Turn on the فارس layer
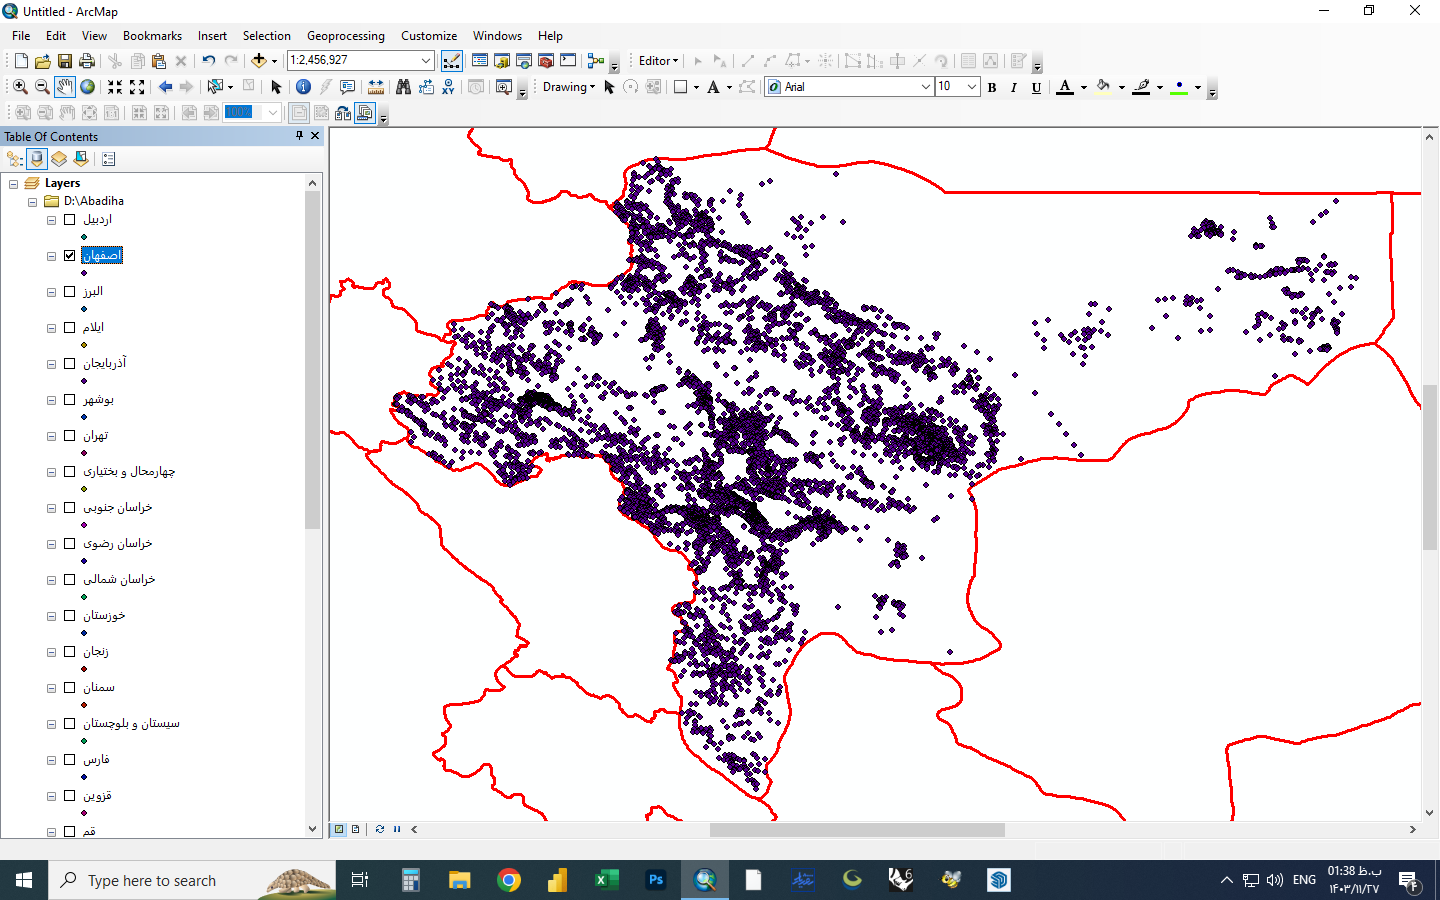Screen dimensions: 1440x900 coord(70,760)
